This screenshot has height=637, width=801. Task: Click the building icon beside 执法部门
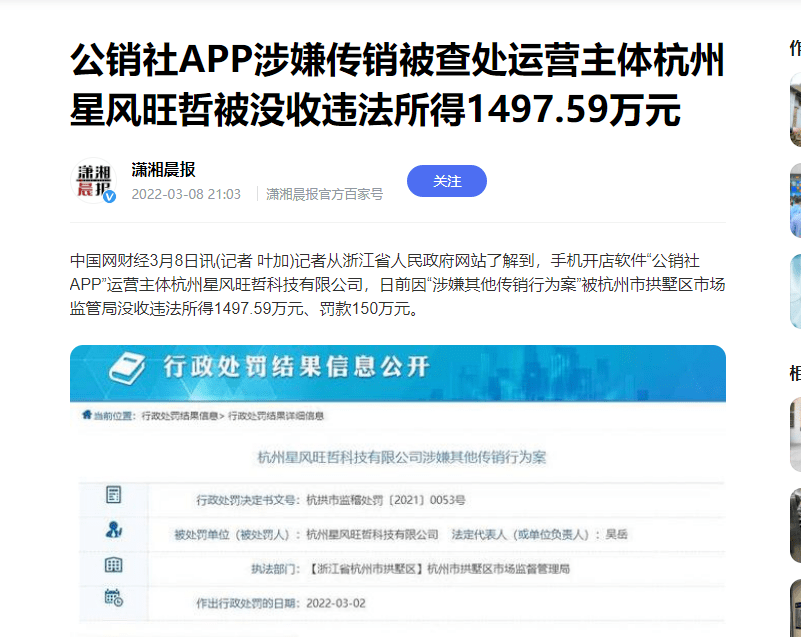(x=113, y=565)
